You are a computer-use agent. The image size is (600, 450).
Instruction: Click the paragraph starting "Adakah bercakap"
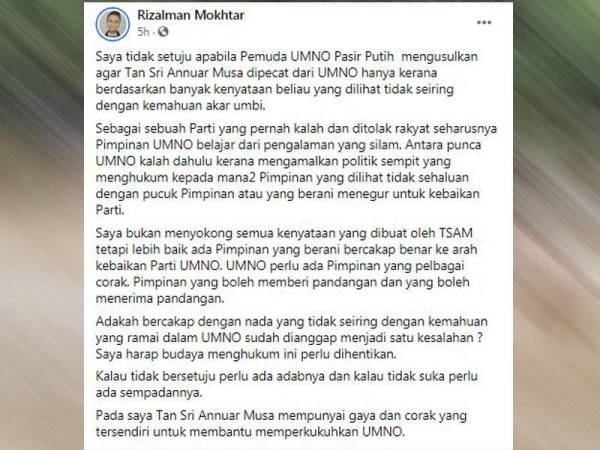pyautogui.click(x=292, y=338)
